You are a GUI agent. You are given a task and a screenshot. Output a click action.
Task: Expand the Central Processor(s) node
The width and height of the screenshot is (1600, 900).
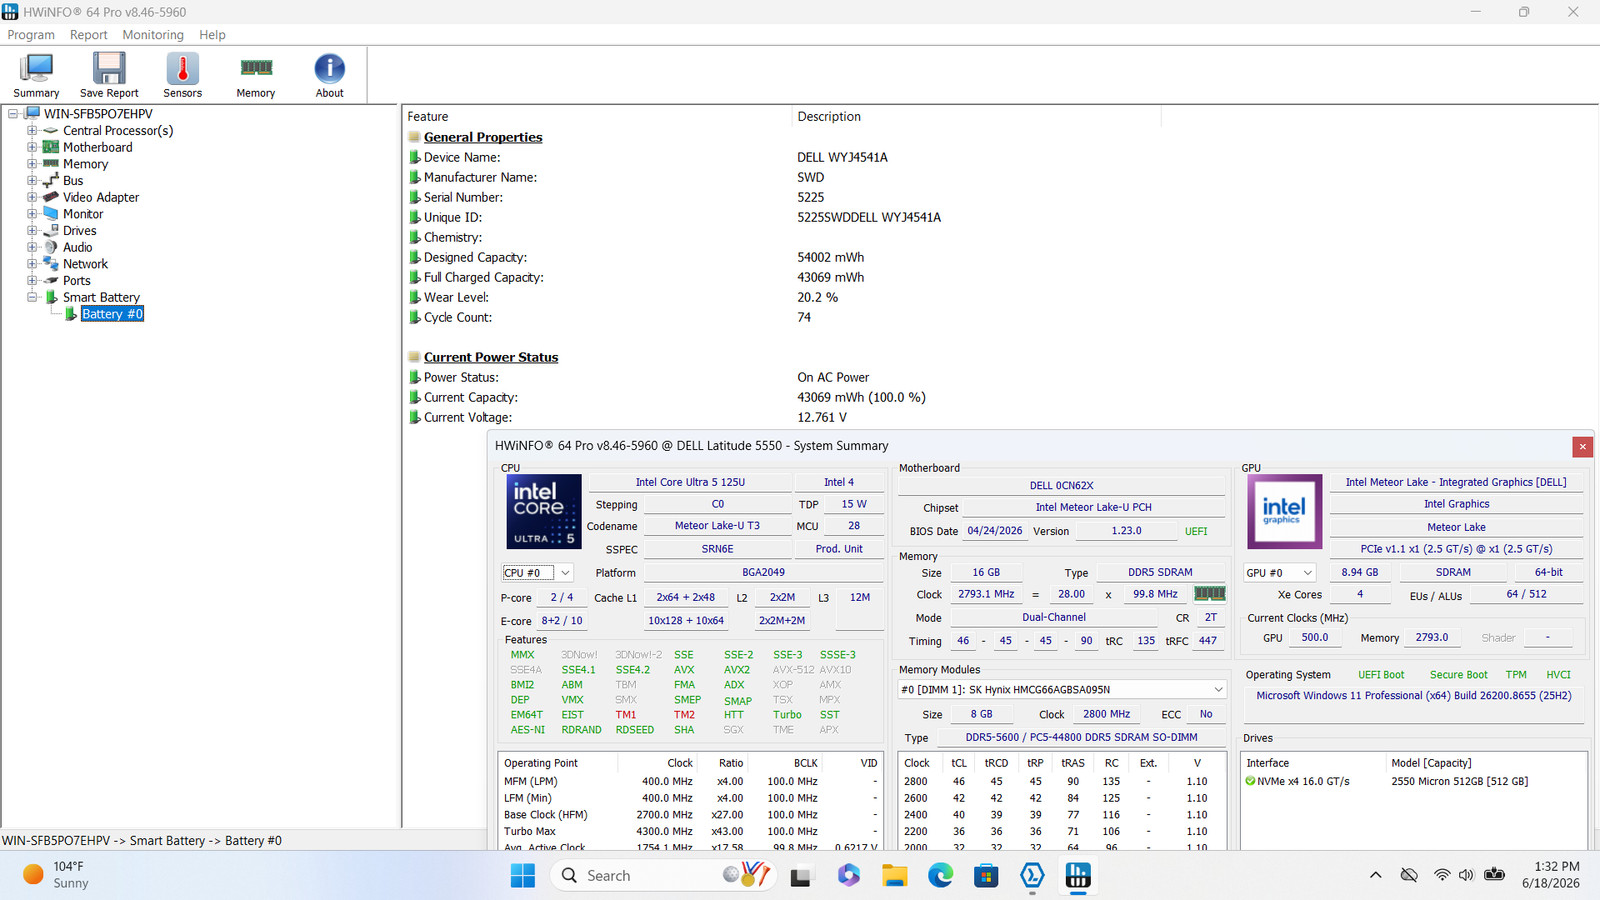click(32, 131)
